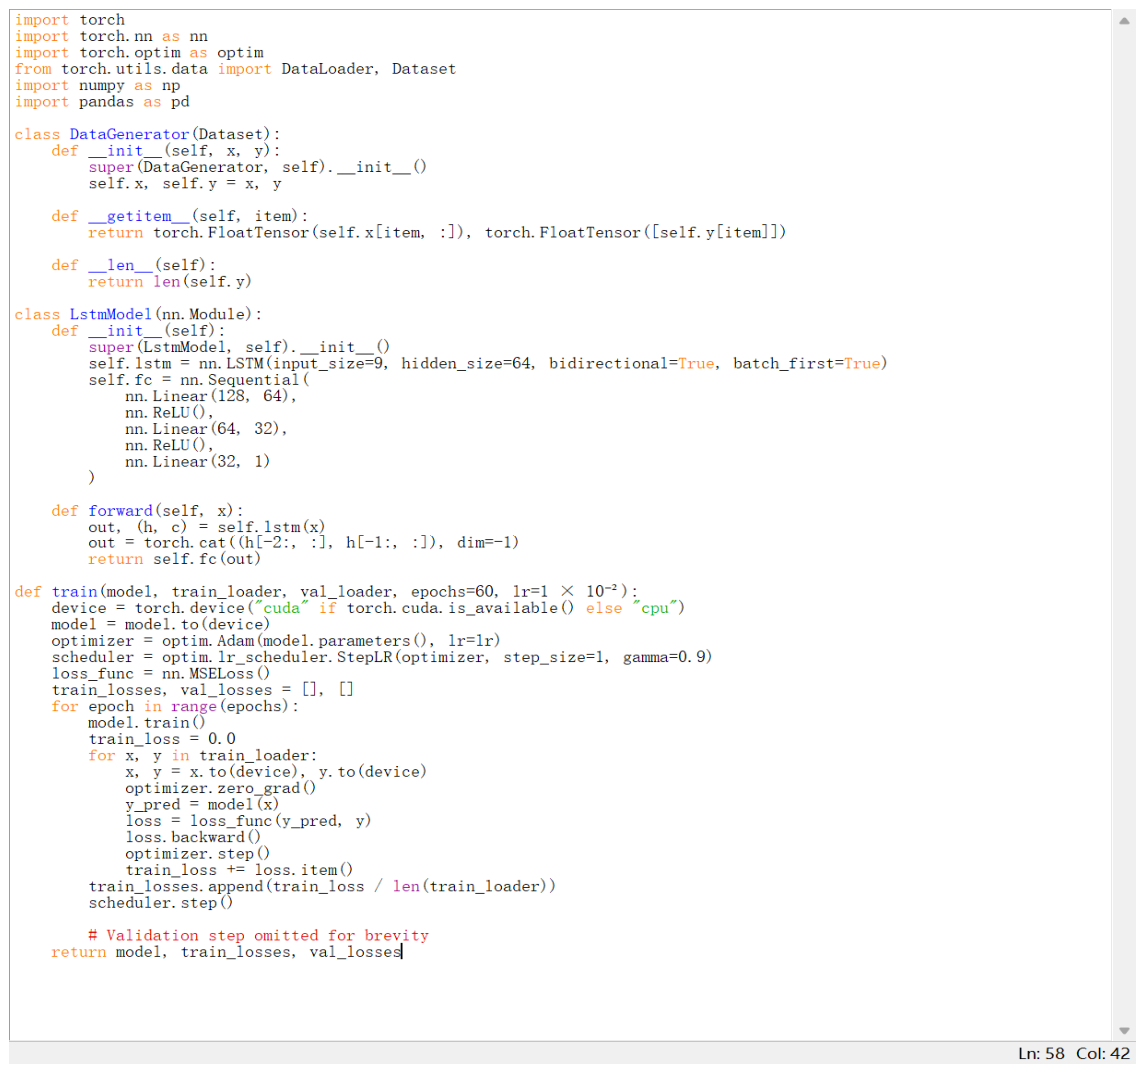1144x1072 pixels.
Task: Click the scrollbar down arrow
Action: tap(1124, 1030)
